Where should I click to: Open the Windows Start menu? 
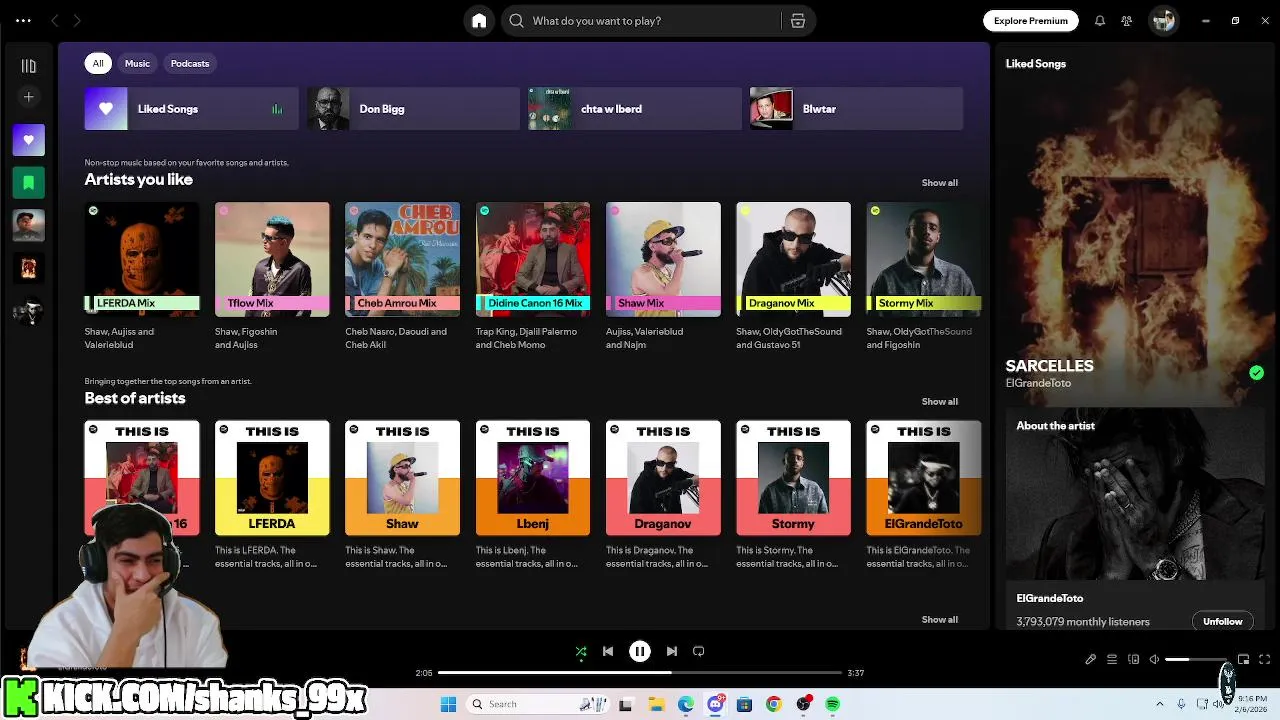point(448,704)
